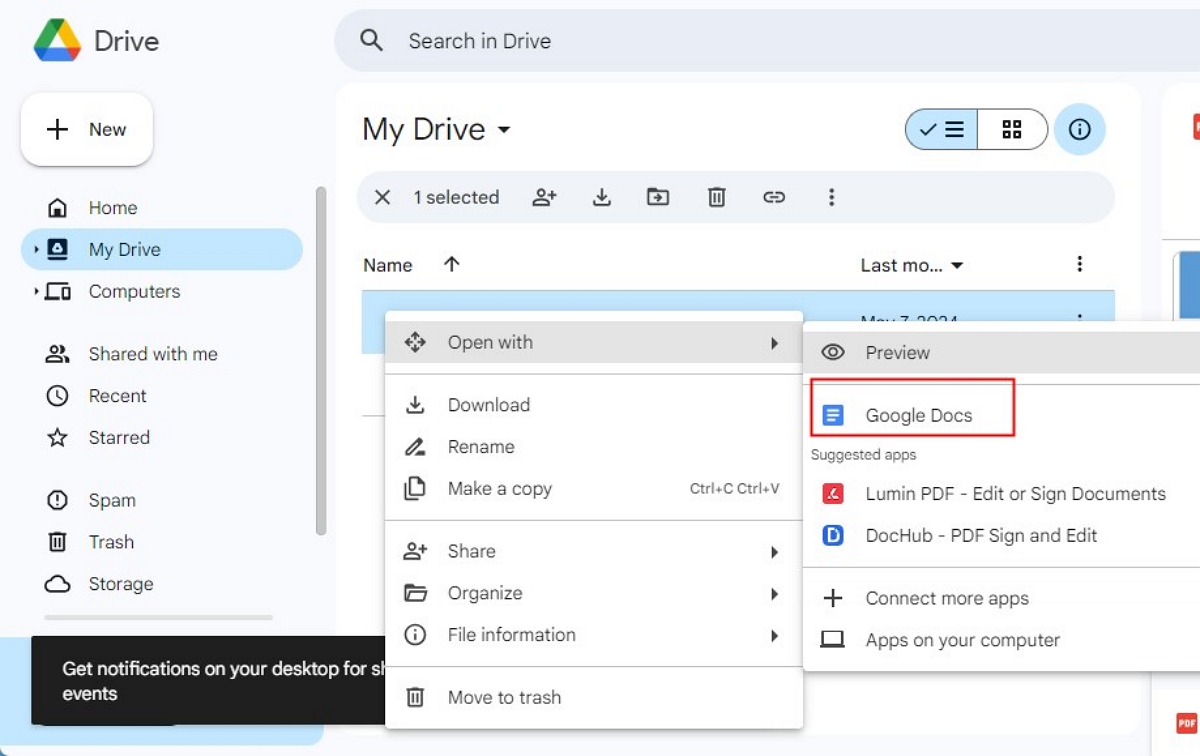Viewport: 1200px width, 756px height.
Task: Click the New button
Action: pyautogui.click(x=86, y=129)
